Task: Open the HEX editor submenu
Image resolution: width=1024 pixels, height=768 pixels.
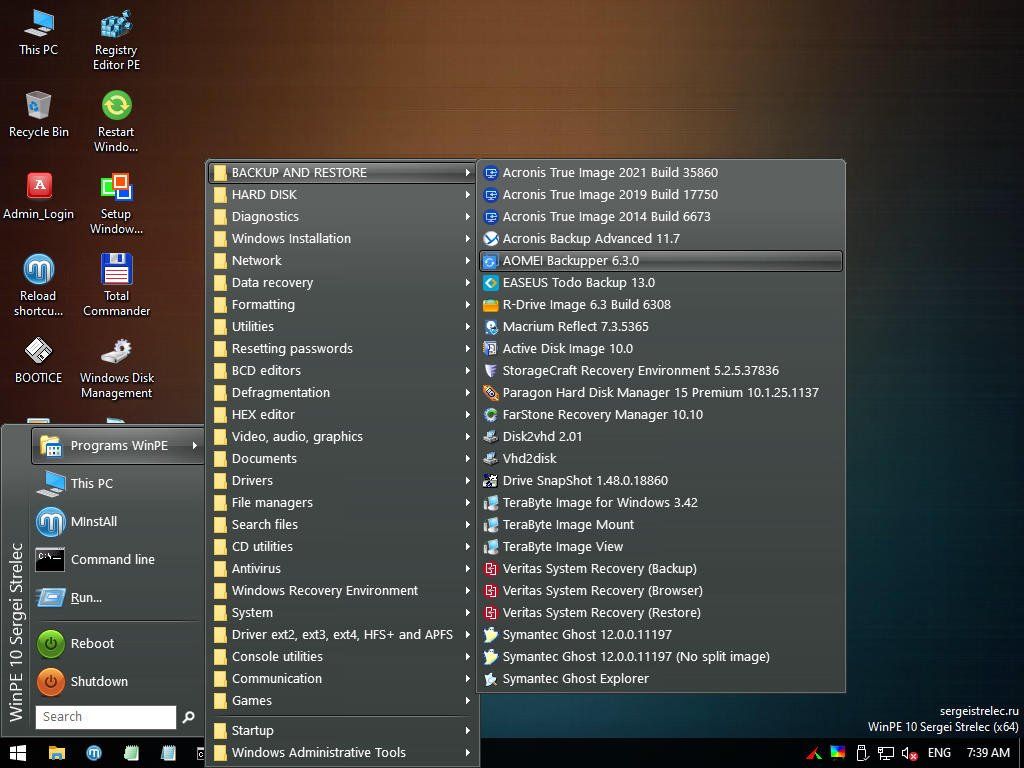Action: (x=343, y=415)
